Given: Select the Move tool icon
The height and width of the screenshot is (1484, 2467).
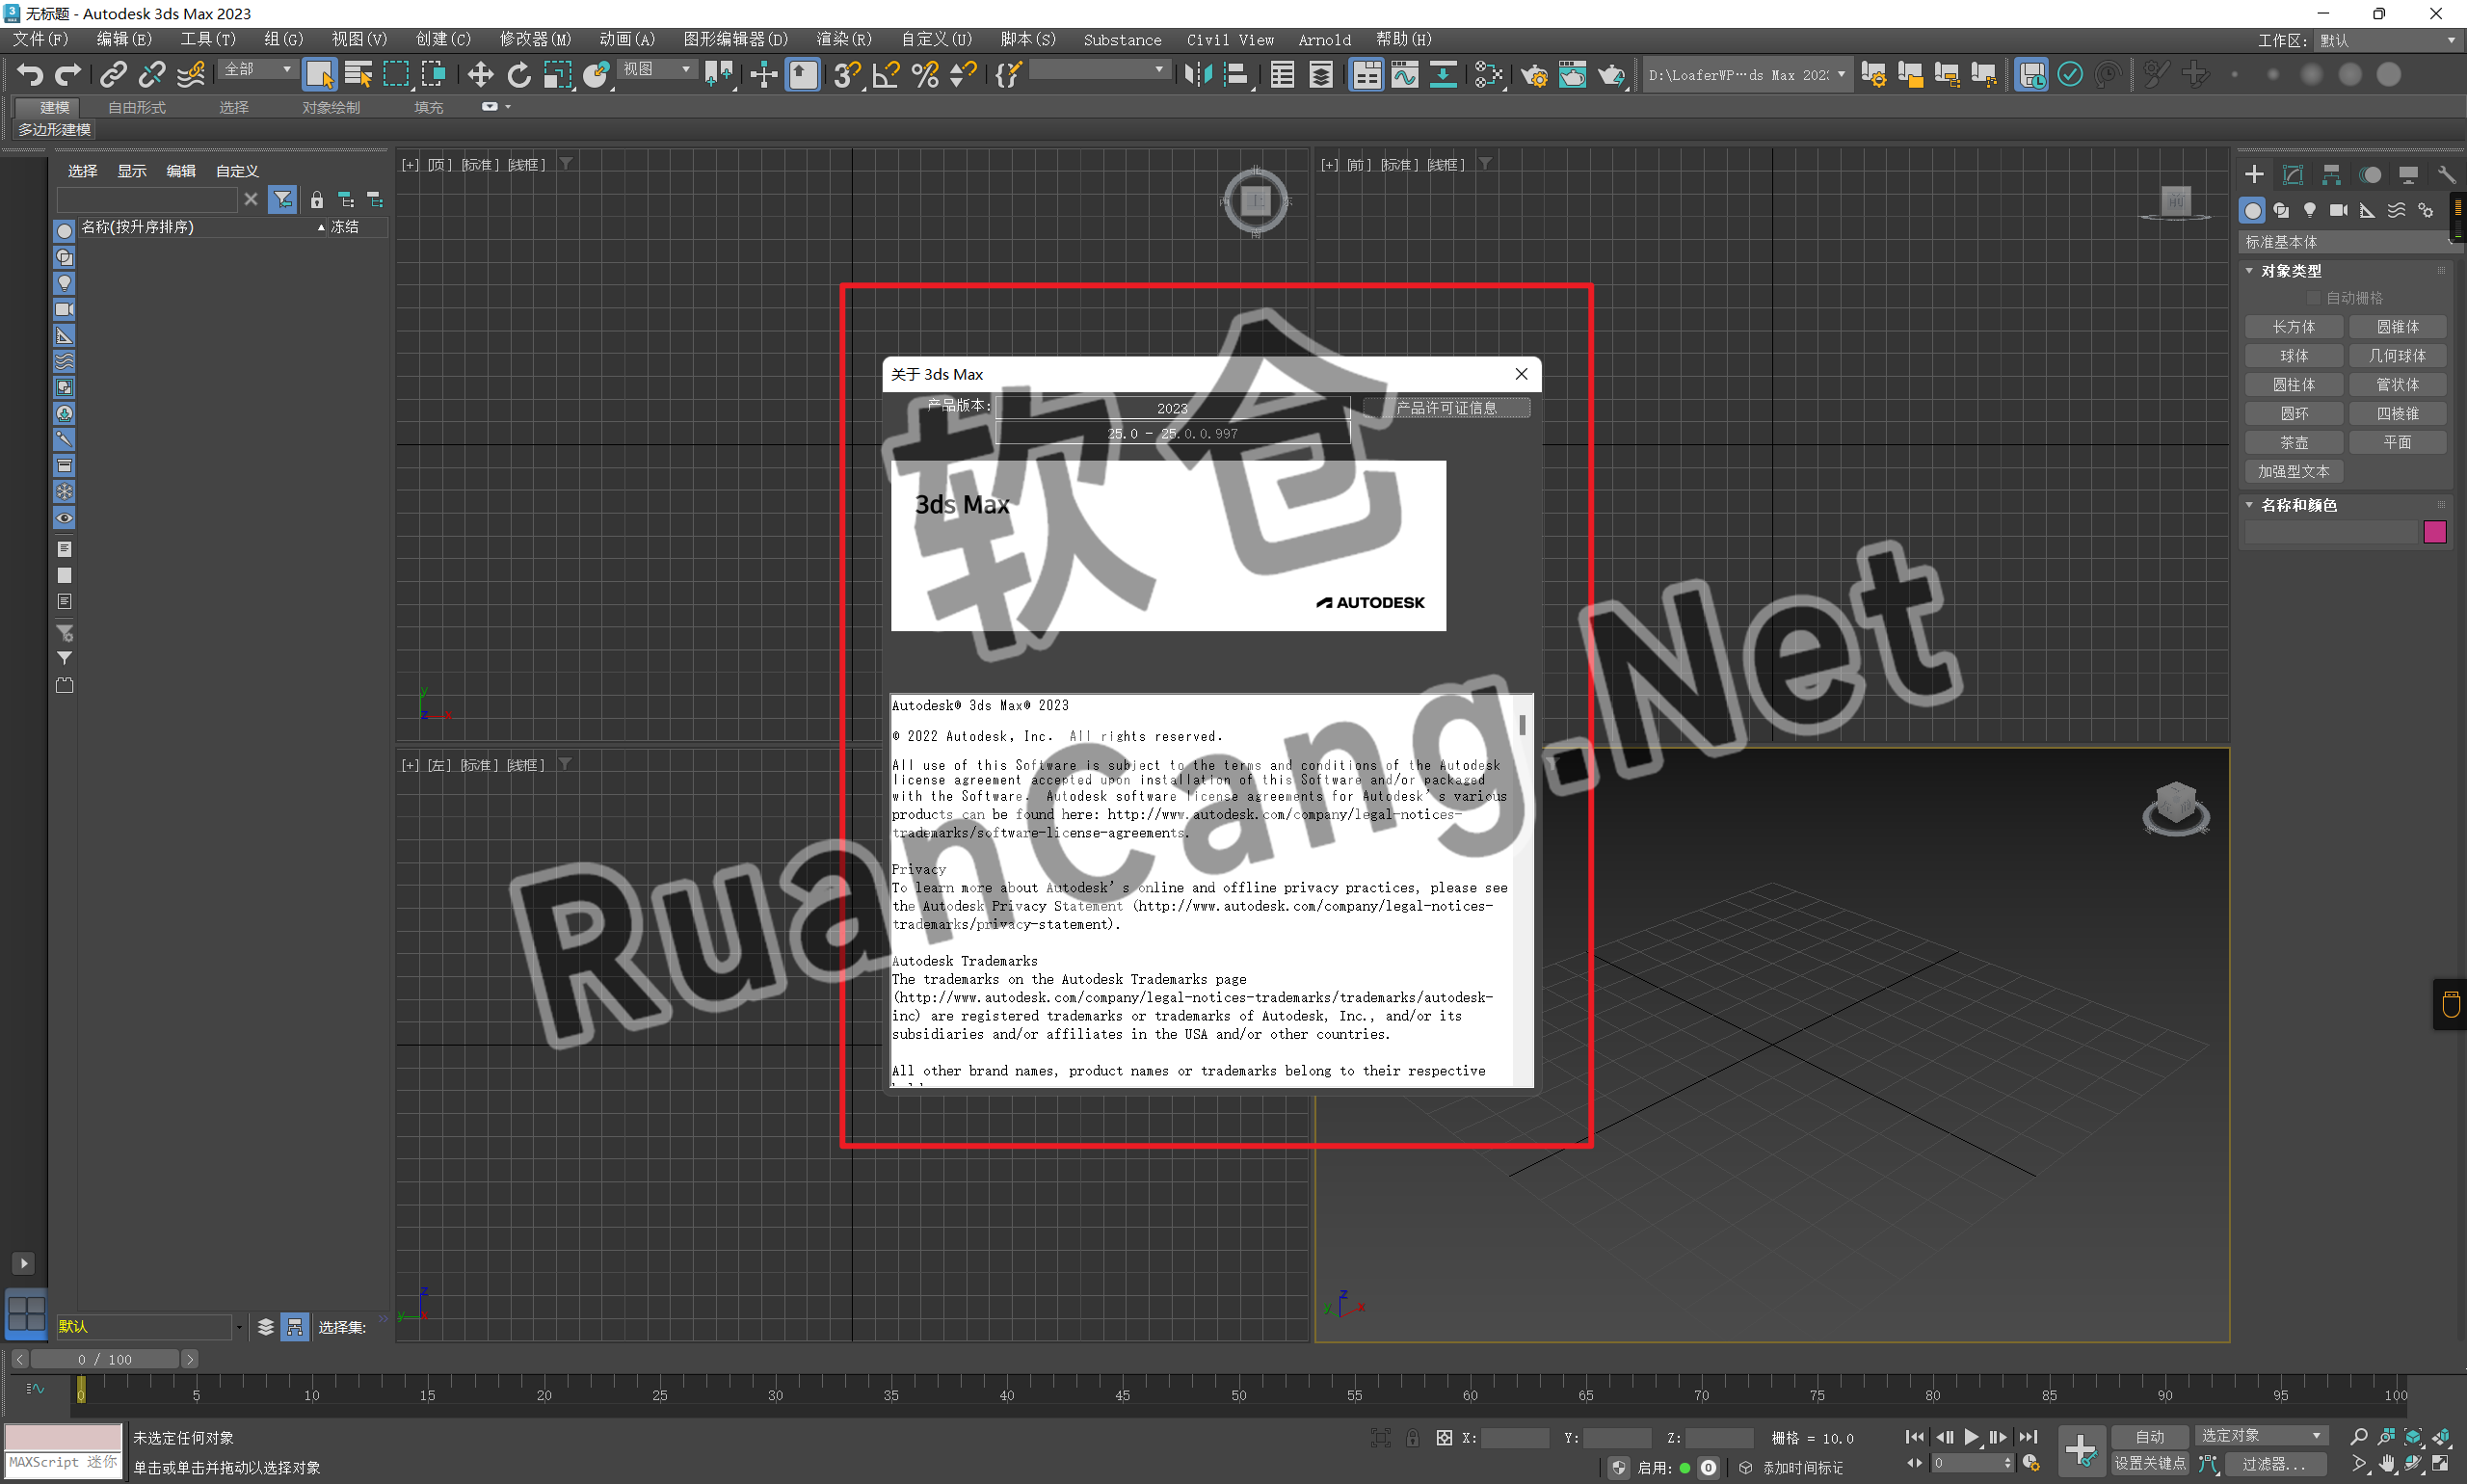Looking at the screenshot, I should [480, 75].
